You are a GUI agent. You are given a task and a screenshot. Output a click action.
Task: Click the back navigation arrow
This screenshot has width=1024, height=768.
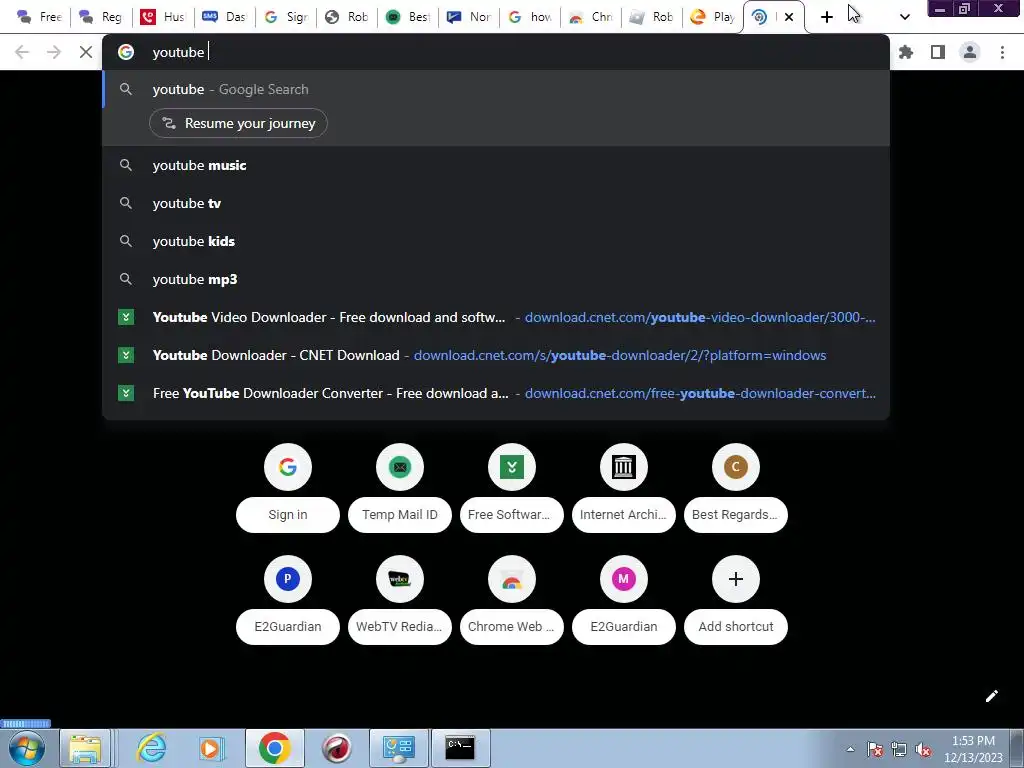click(22, 52)
